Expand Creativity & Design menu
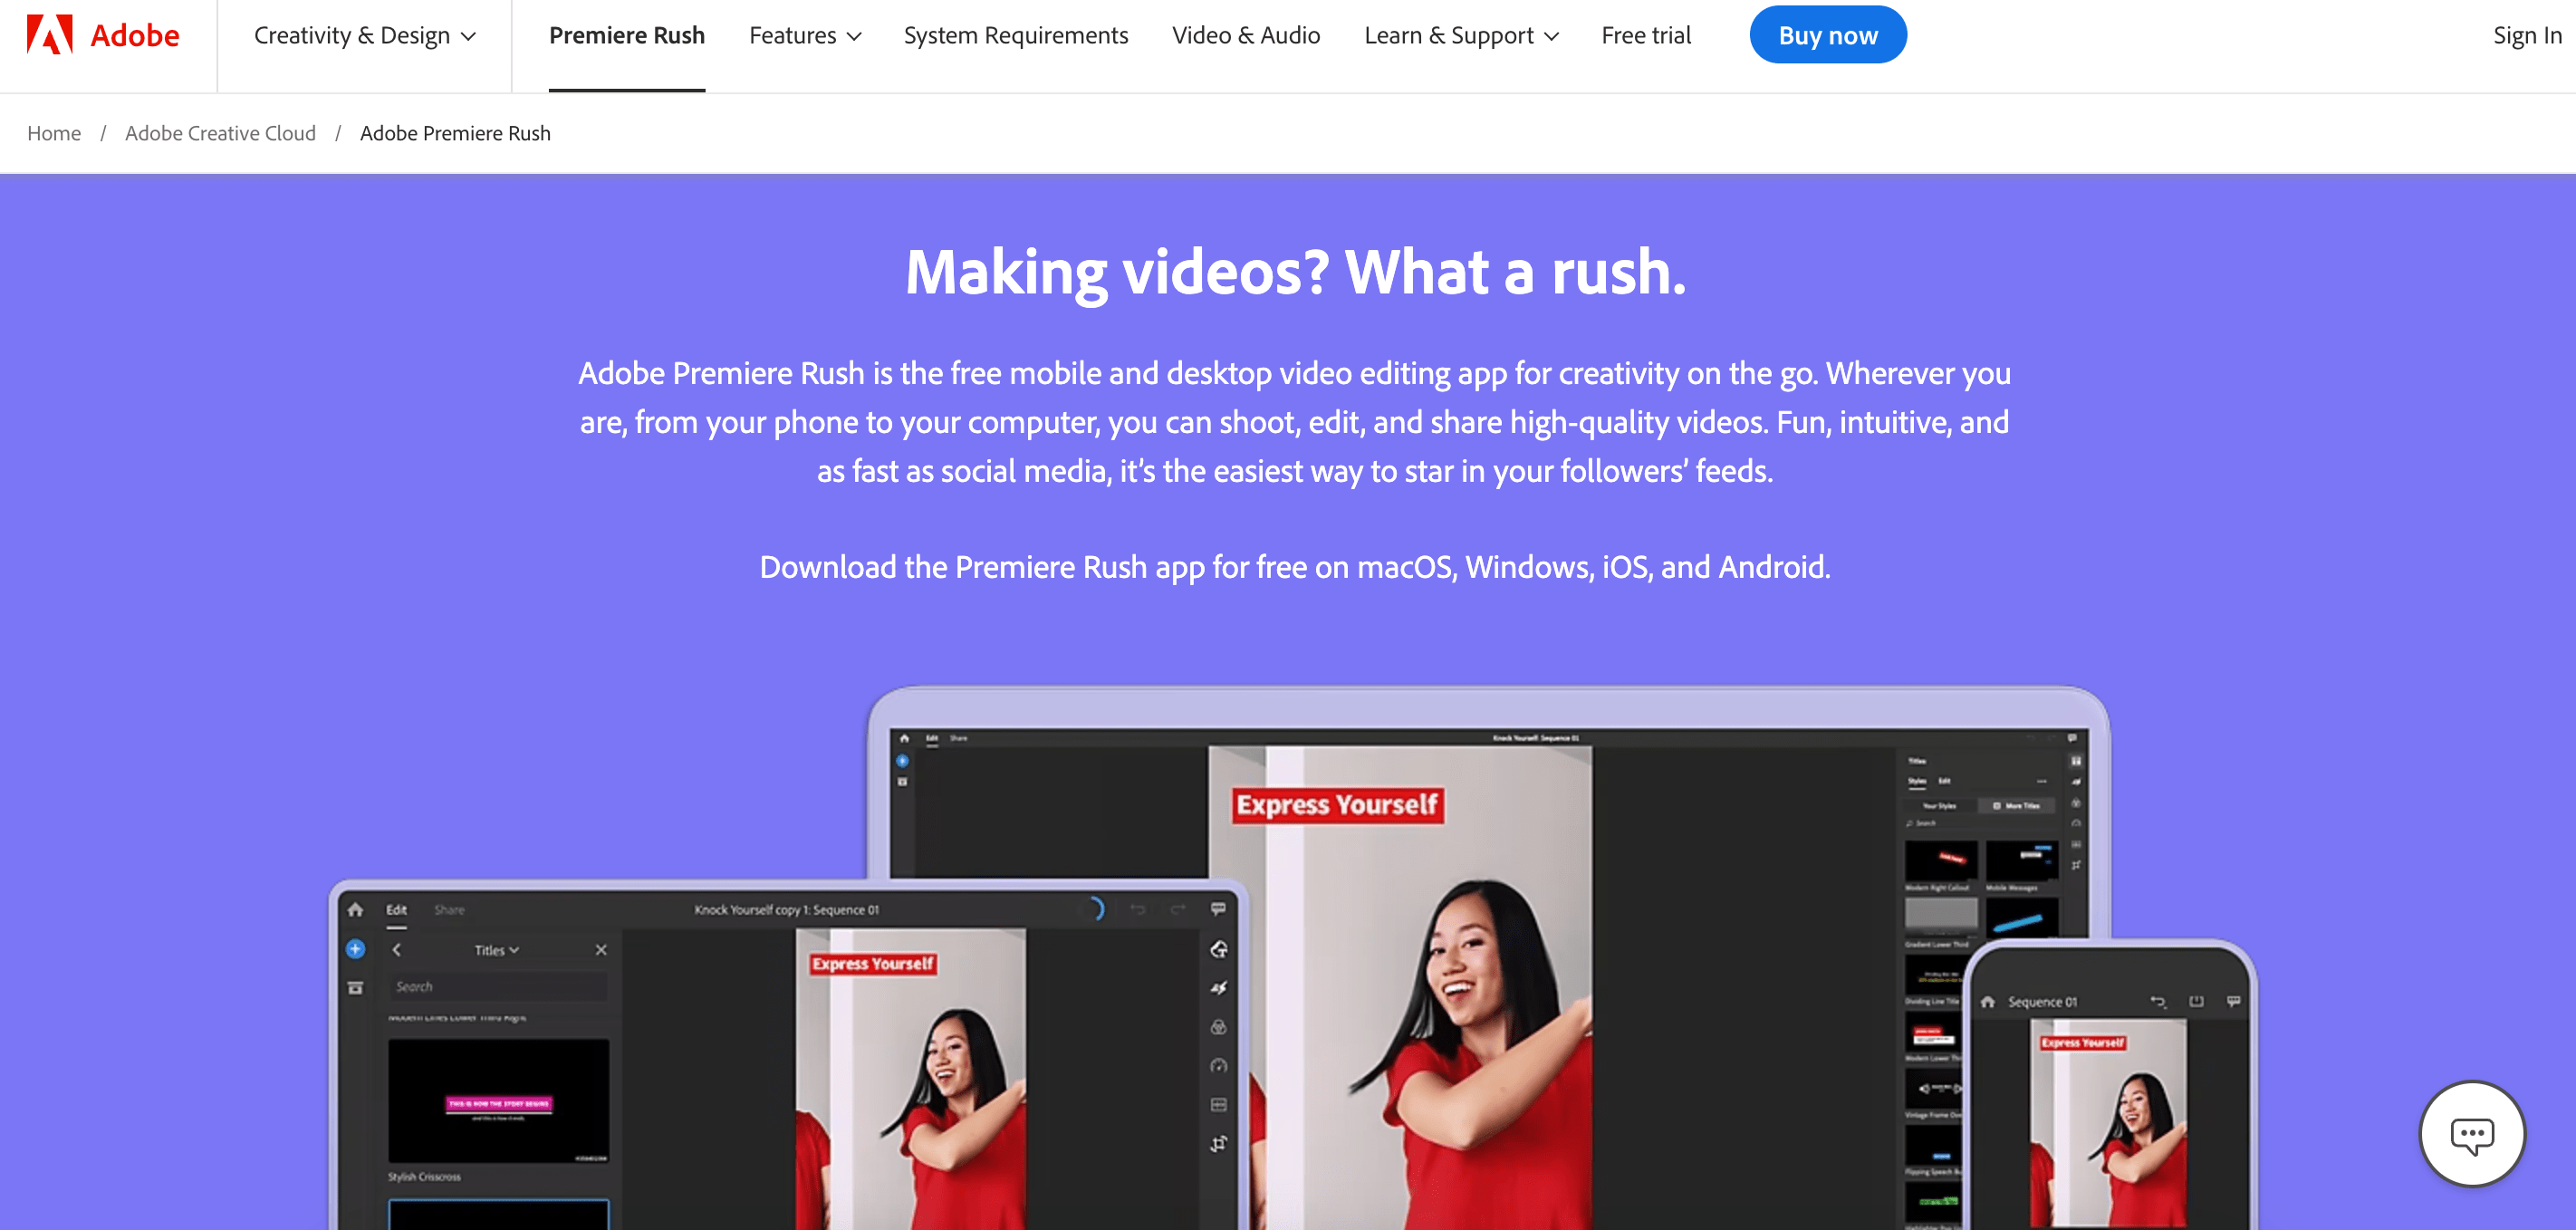This screenshot has width=2576, height=1230. [x=365, y=36]
